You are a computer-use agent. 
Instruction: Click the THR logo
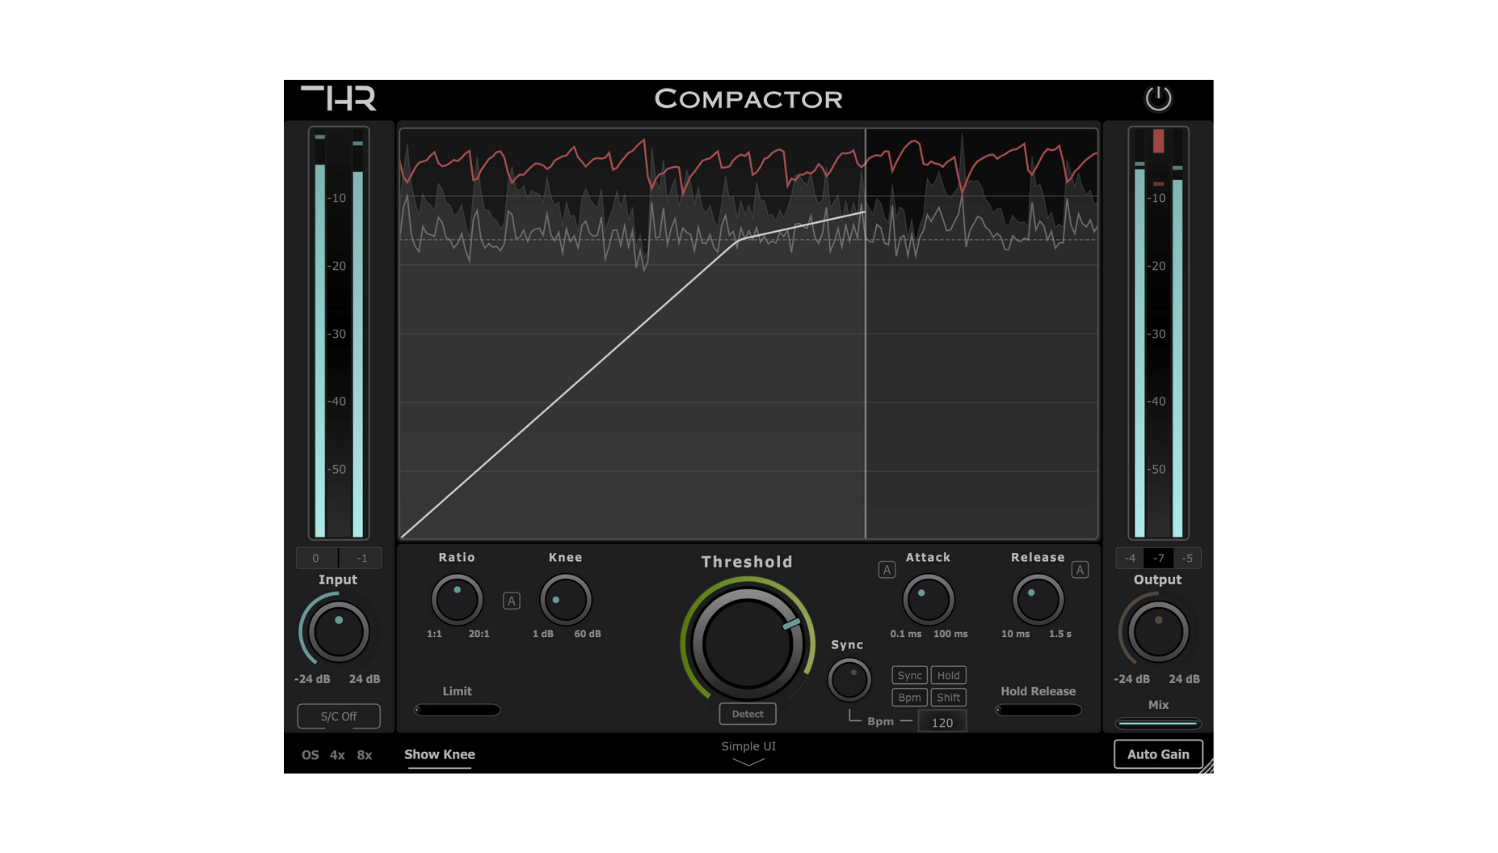[339, 98]
